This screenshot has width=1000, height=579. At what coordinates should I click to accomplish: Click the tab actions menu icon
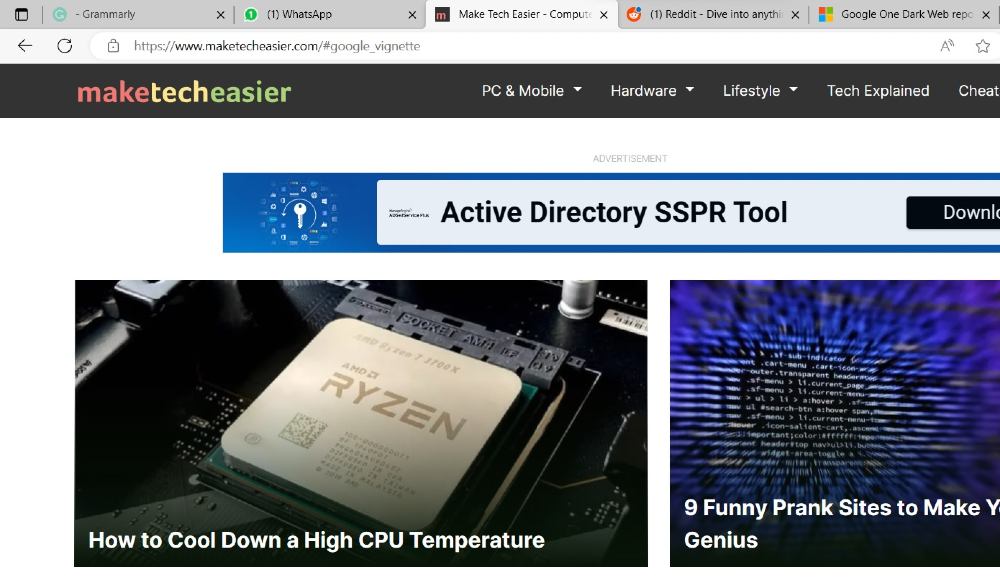point(21,15)
